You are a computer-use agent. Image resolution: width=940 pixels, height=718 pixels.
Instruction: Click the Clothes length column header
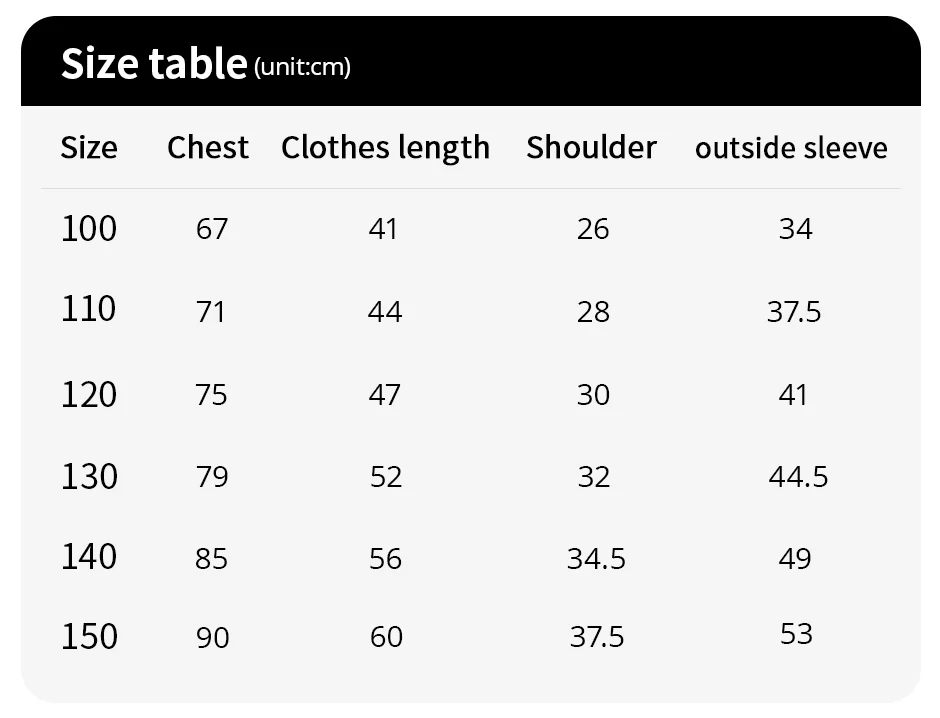coord(385,148)
